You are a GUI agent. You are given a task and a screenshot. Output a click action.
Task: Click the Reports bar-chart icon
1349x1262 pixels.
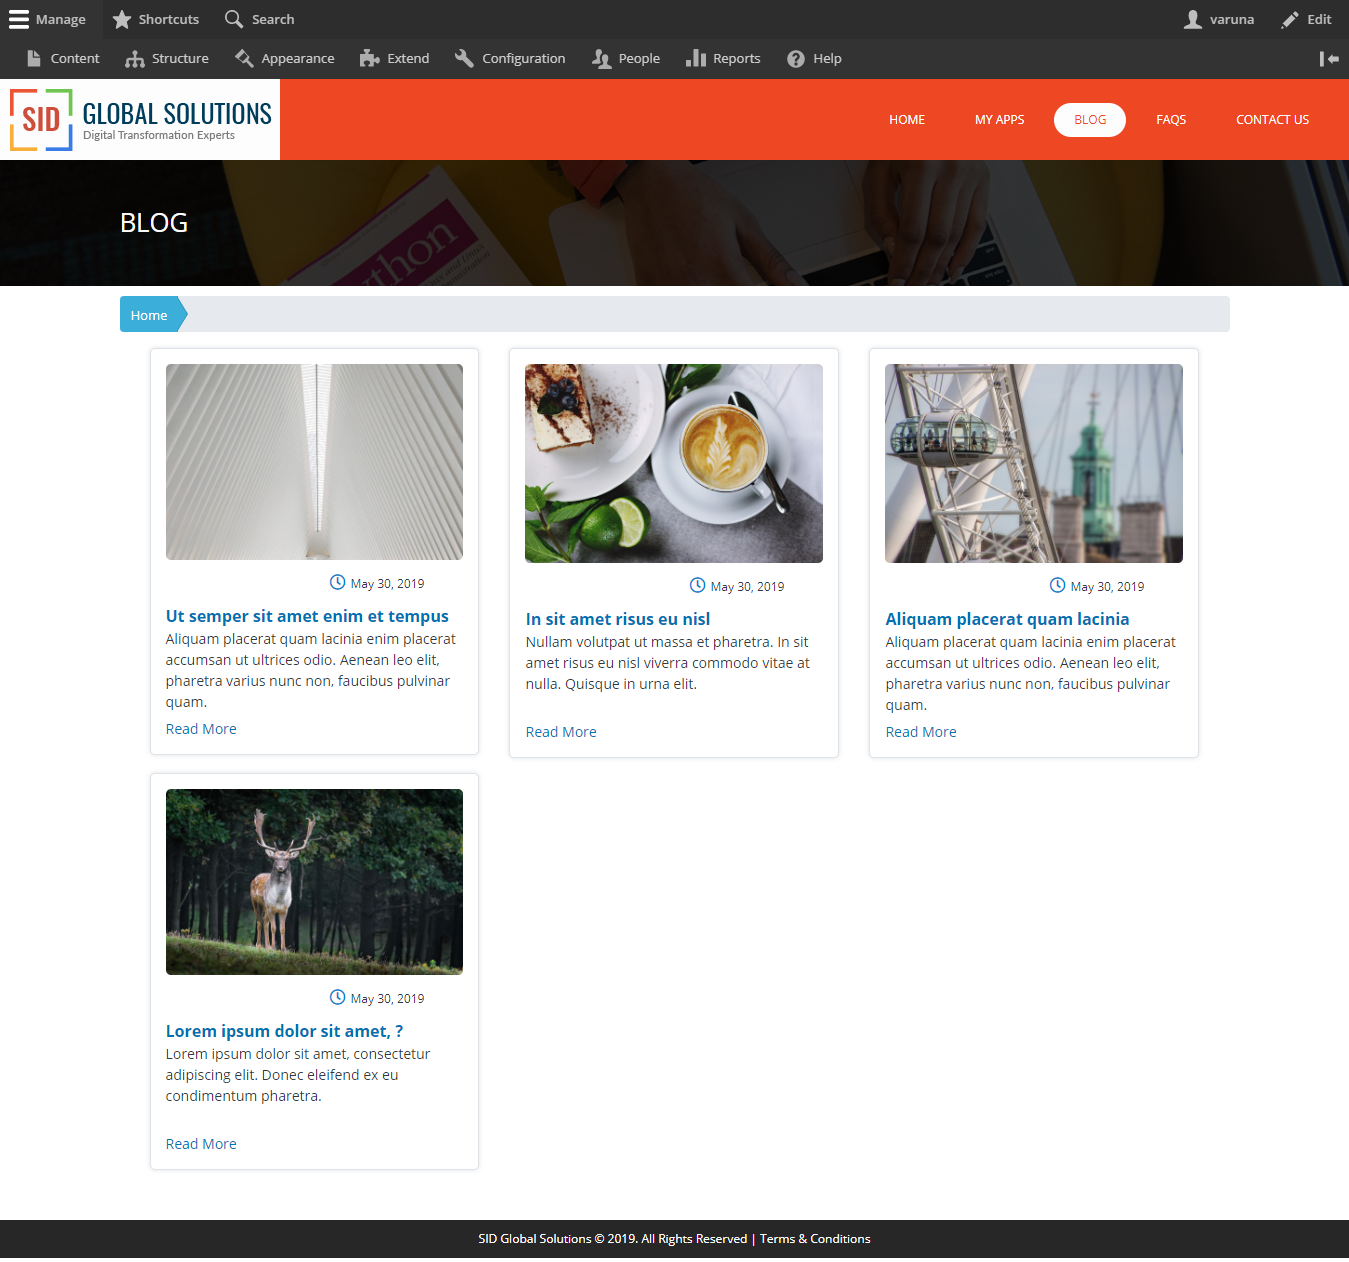point(695,58)
